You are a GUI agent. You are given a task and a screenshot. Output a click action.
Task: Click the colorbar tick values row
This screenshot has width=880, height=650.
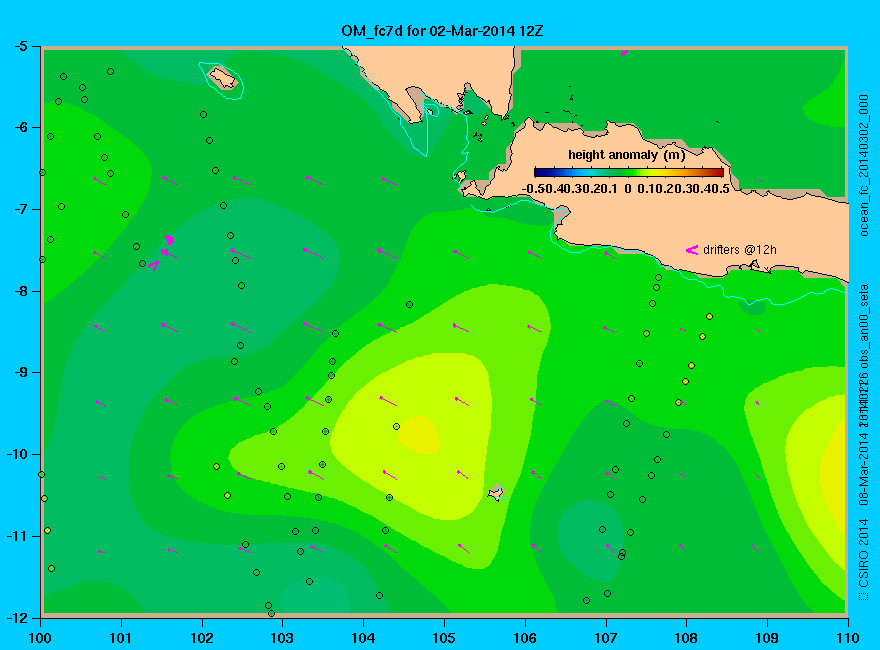pos(626,189)
